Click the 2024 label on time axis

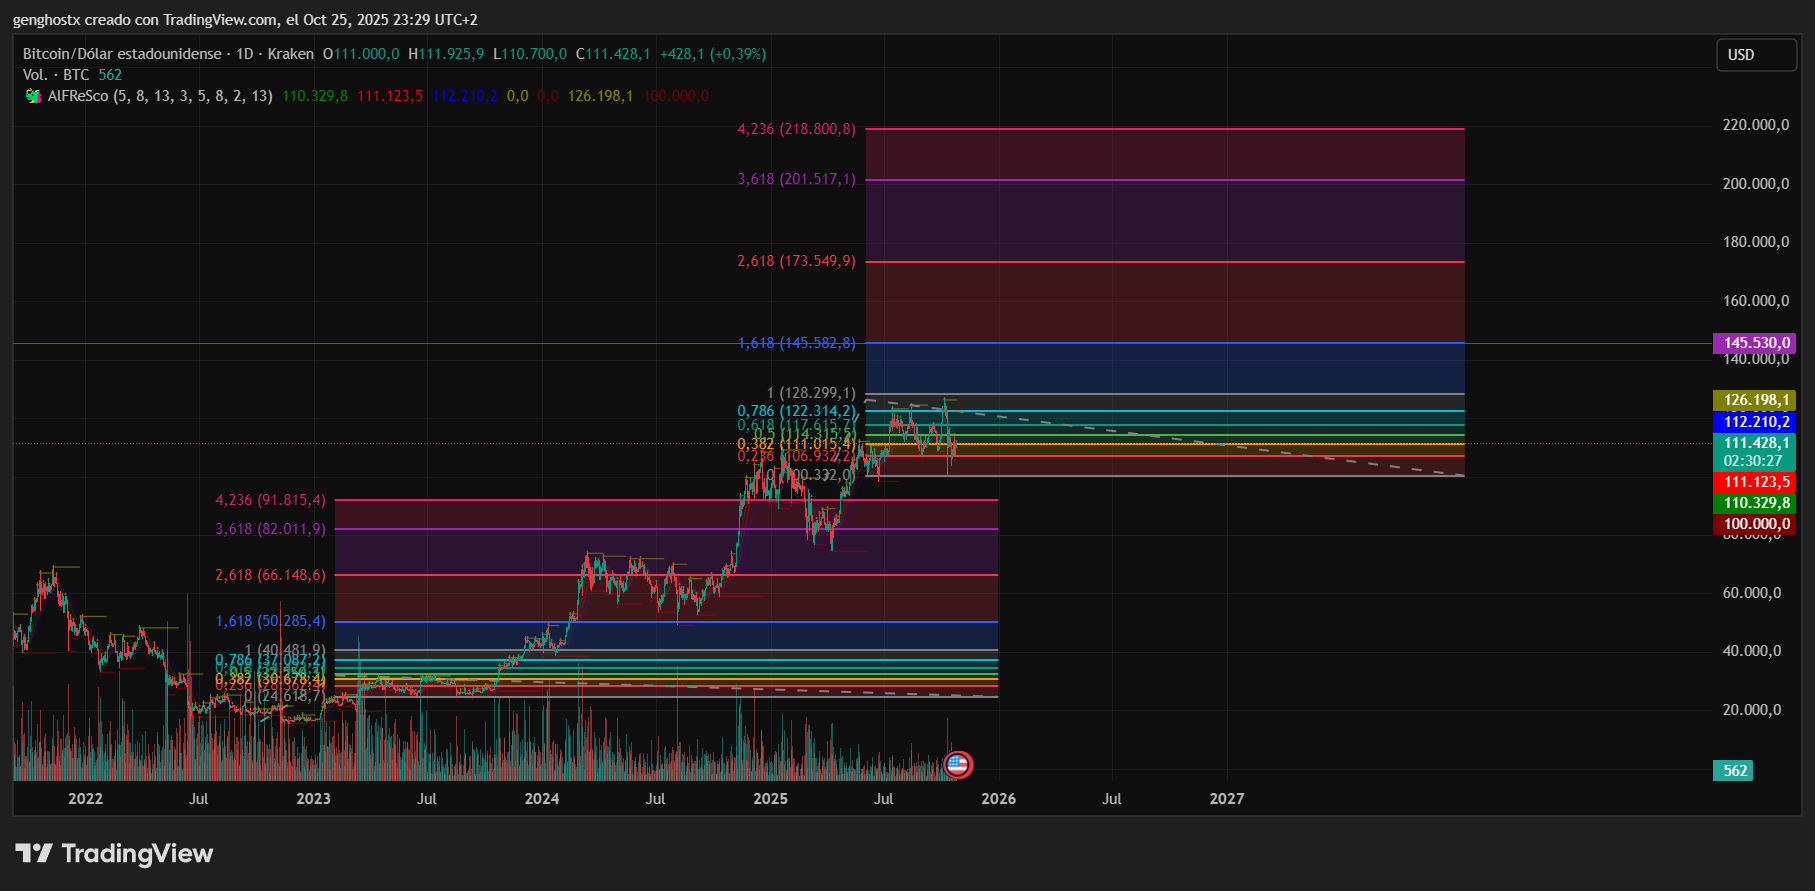coord(542,799)
